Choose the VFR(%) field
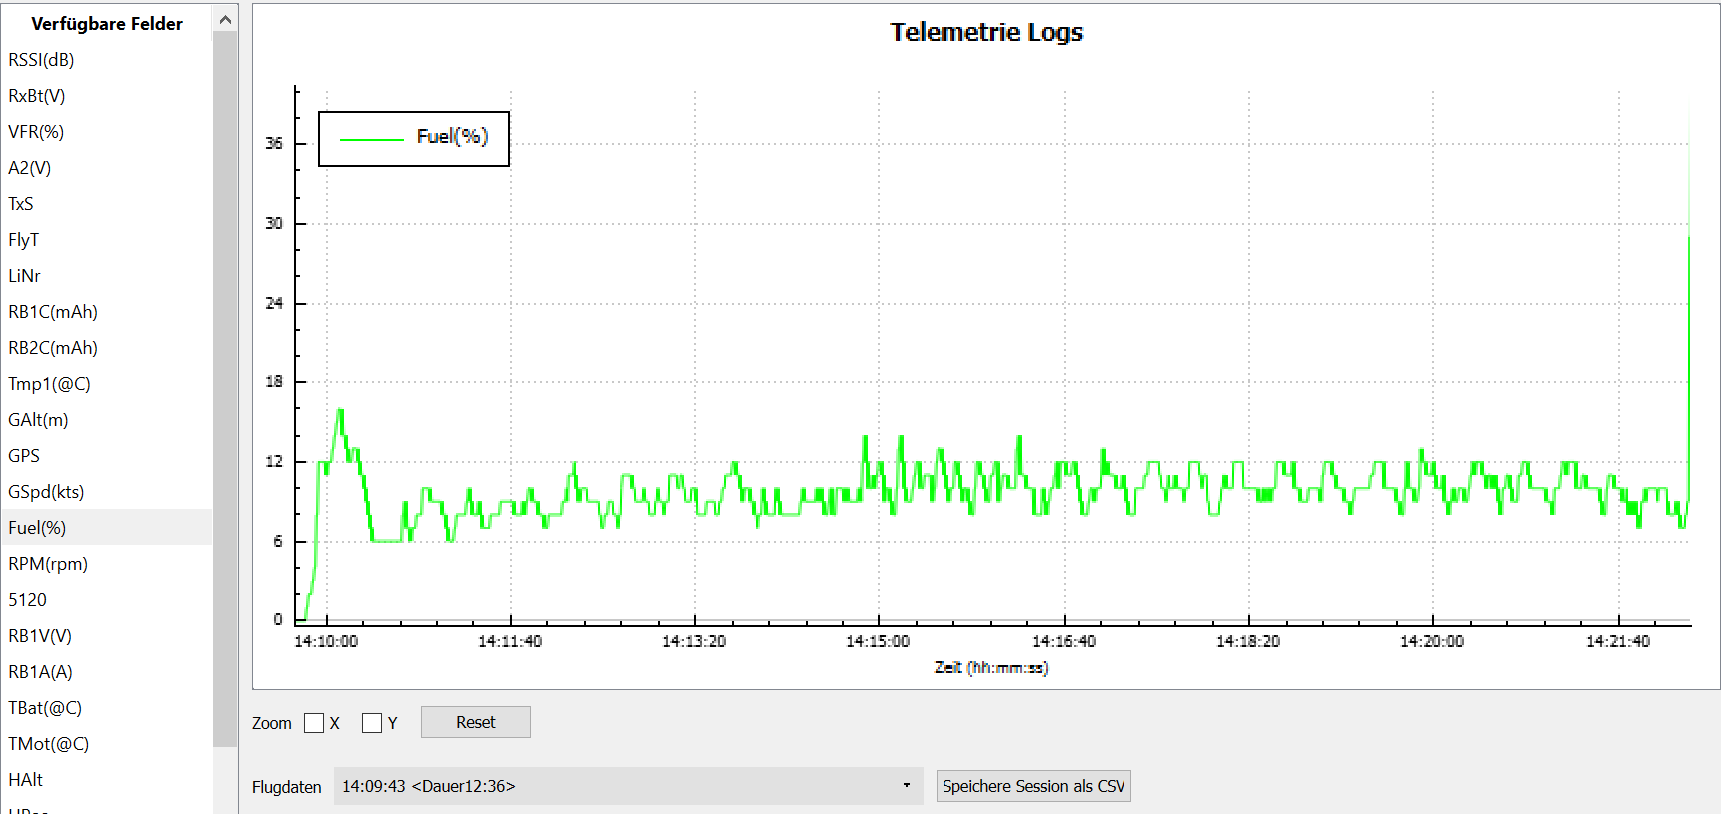This screenshot has width=1721, height=814. coord(36,132)
